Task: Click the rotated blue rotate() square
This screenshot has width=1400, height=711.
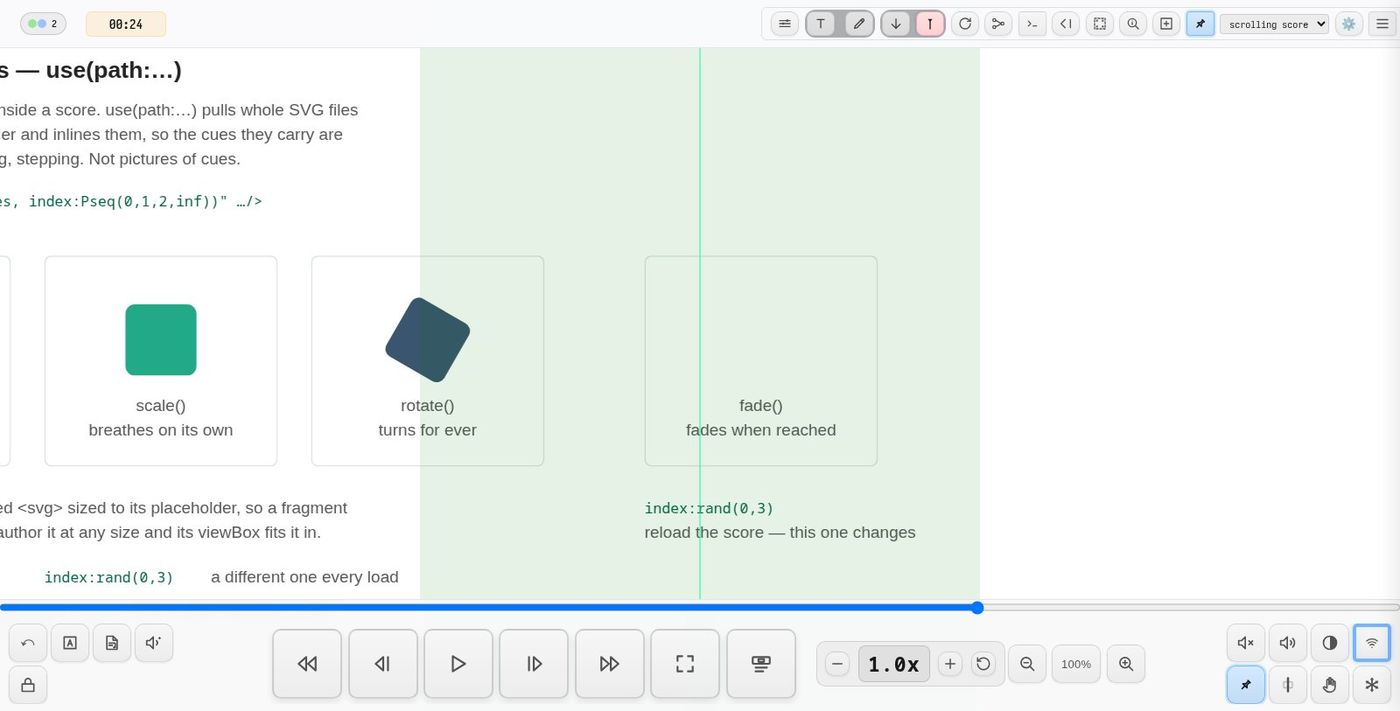Action: 428,340
